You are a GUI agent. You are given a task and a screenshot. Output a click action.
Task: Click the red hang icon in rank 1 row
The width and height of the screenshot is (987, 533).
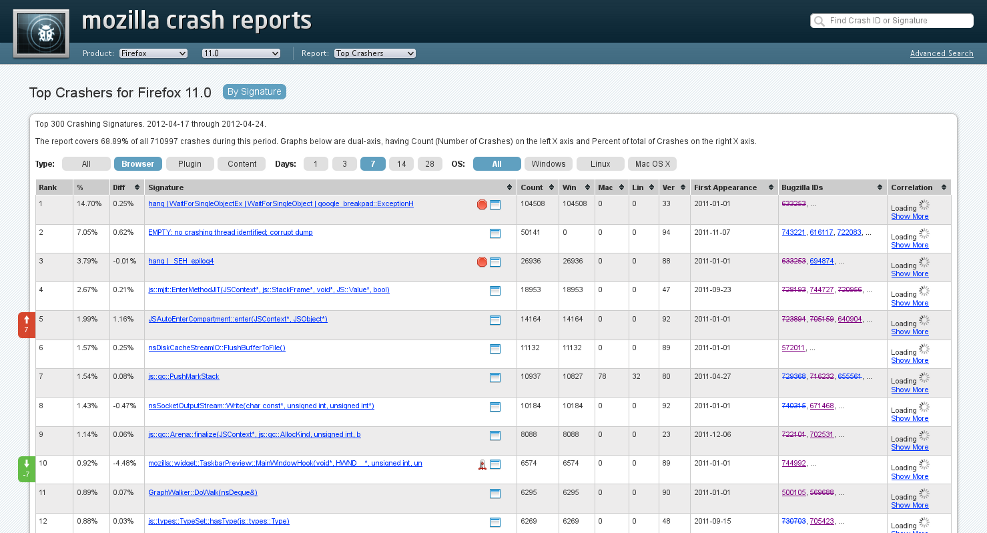click(x=482, y=205)
